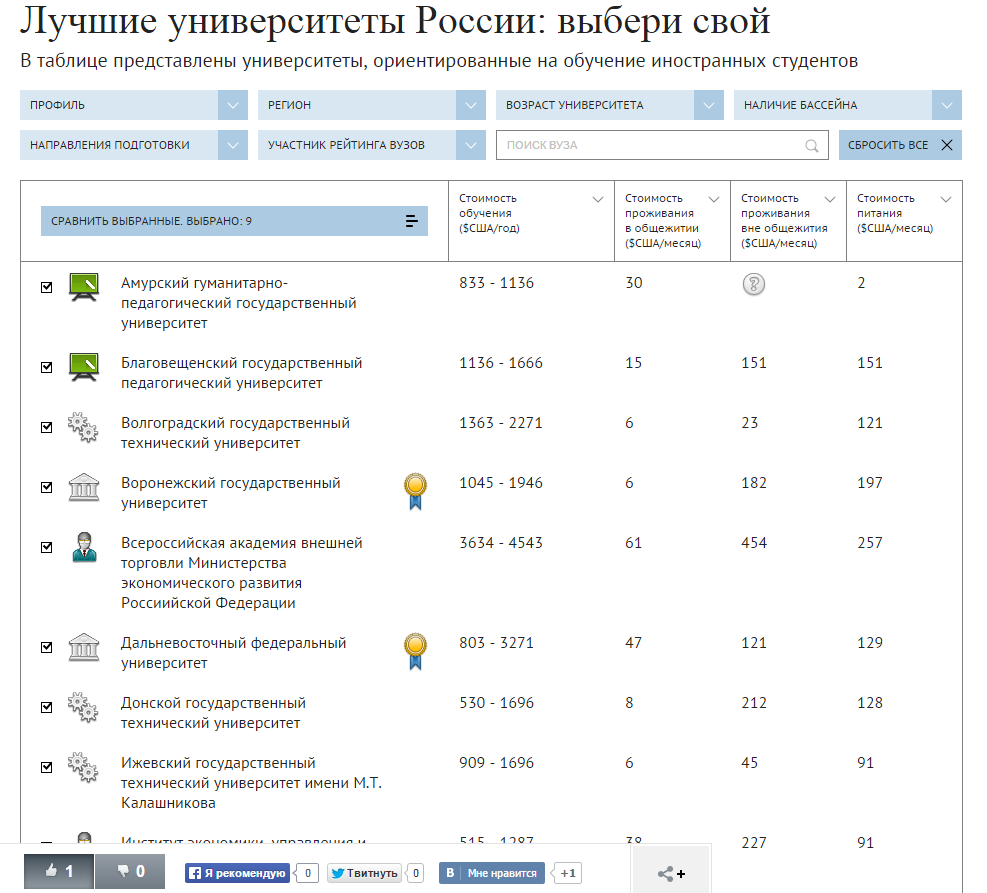This screenshot has width=987, height=893.
Task: Click the gears icon for Донской technical university
Action: coord(83,707)
